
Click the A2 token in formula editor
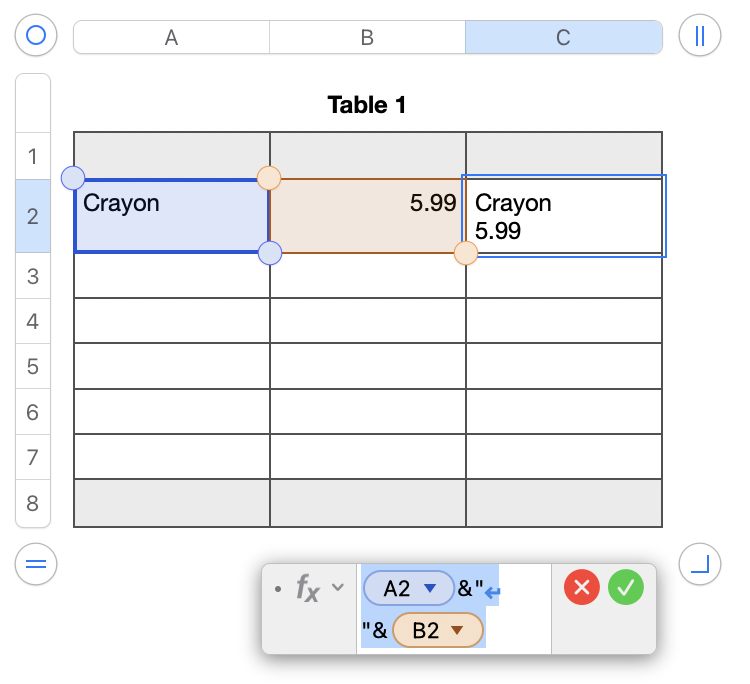397,589
